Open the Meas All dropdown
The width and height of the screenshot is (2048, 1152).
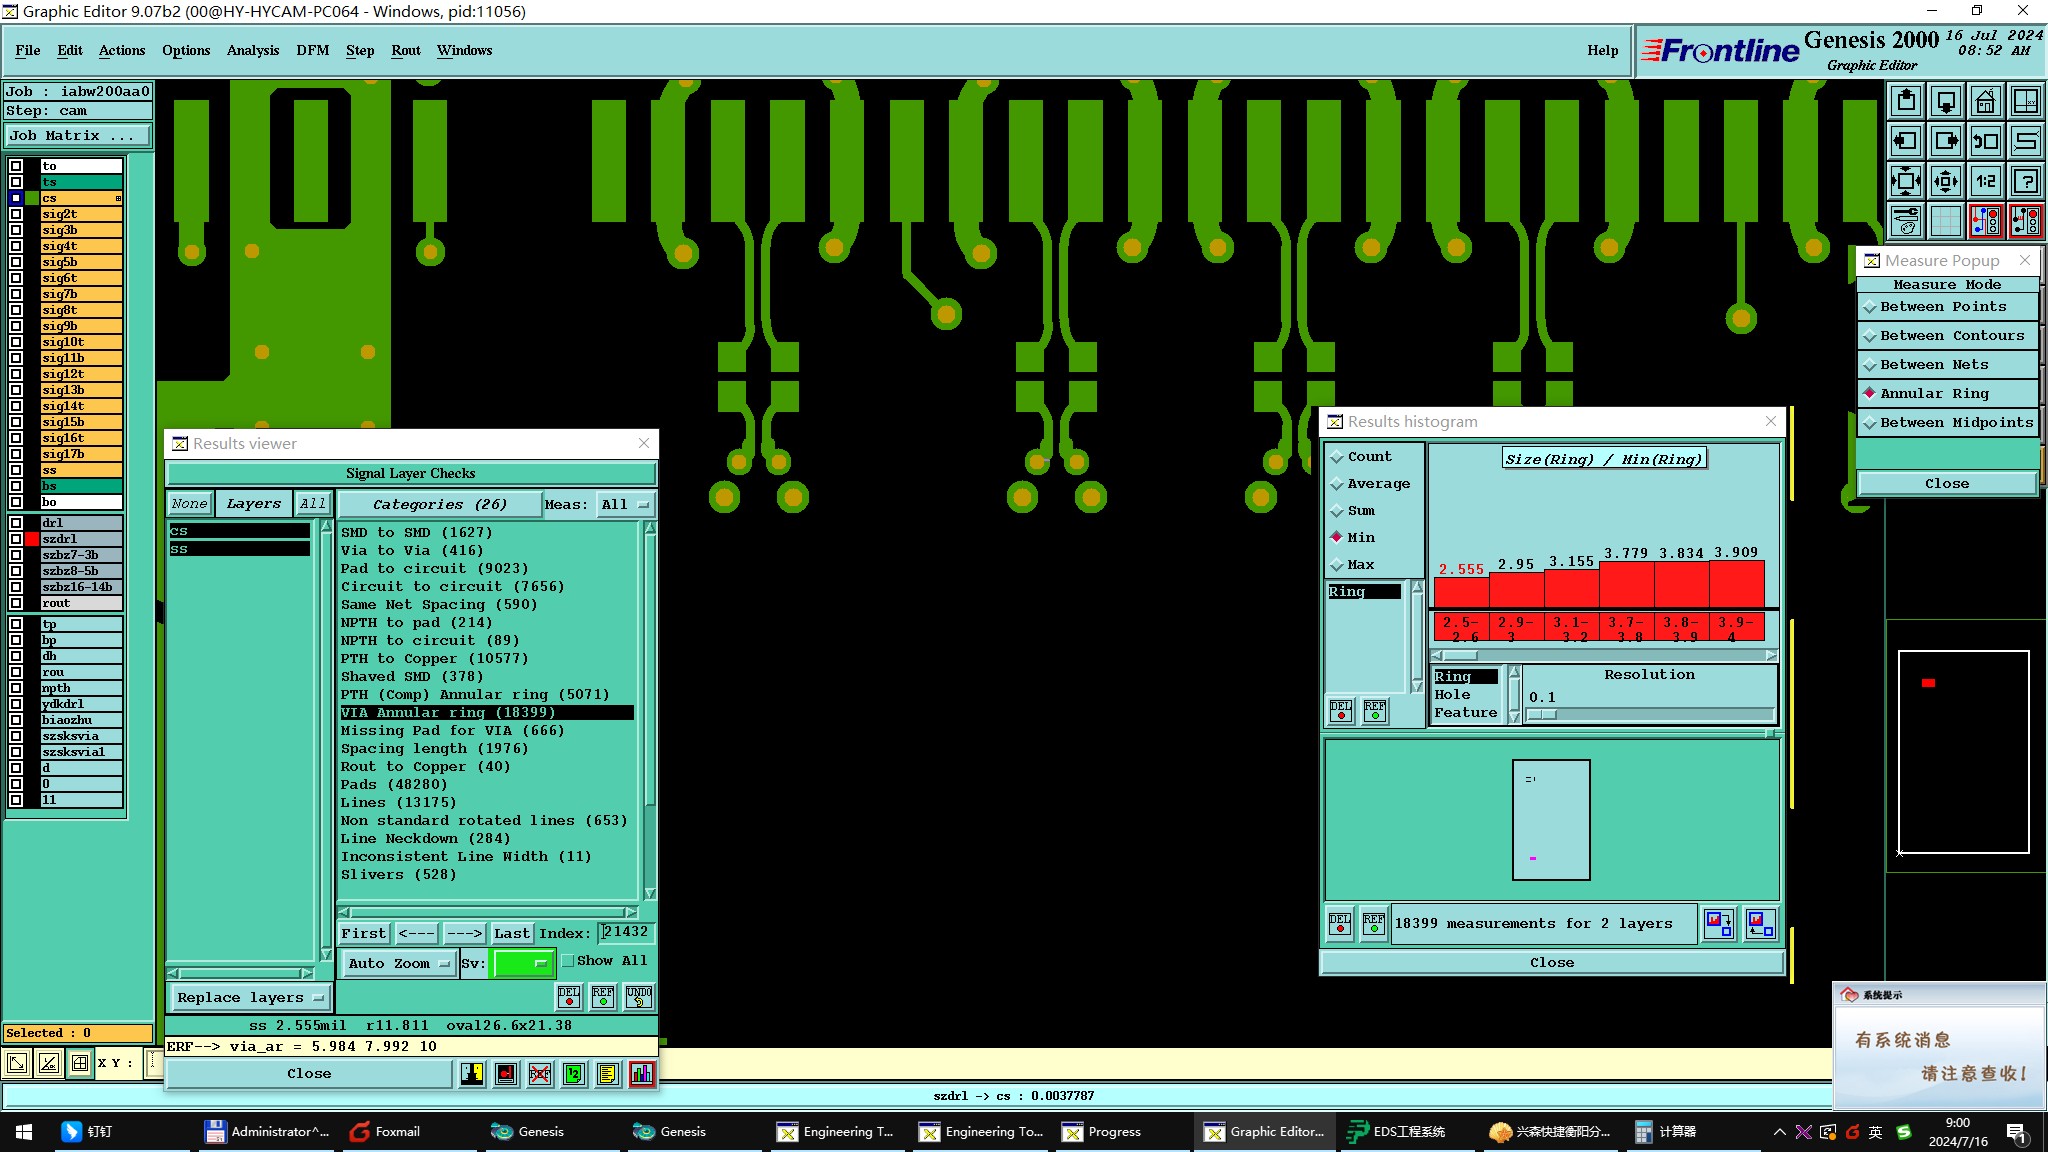pyautogui.click(x=625, y=505)
